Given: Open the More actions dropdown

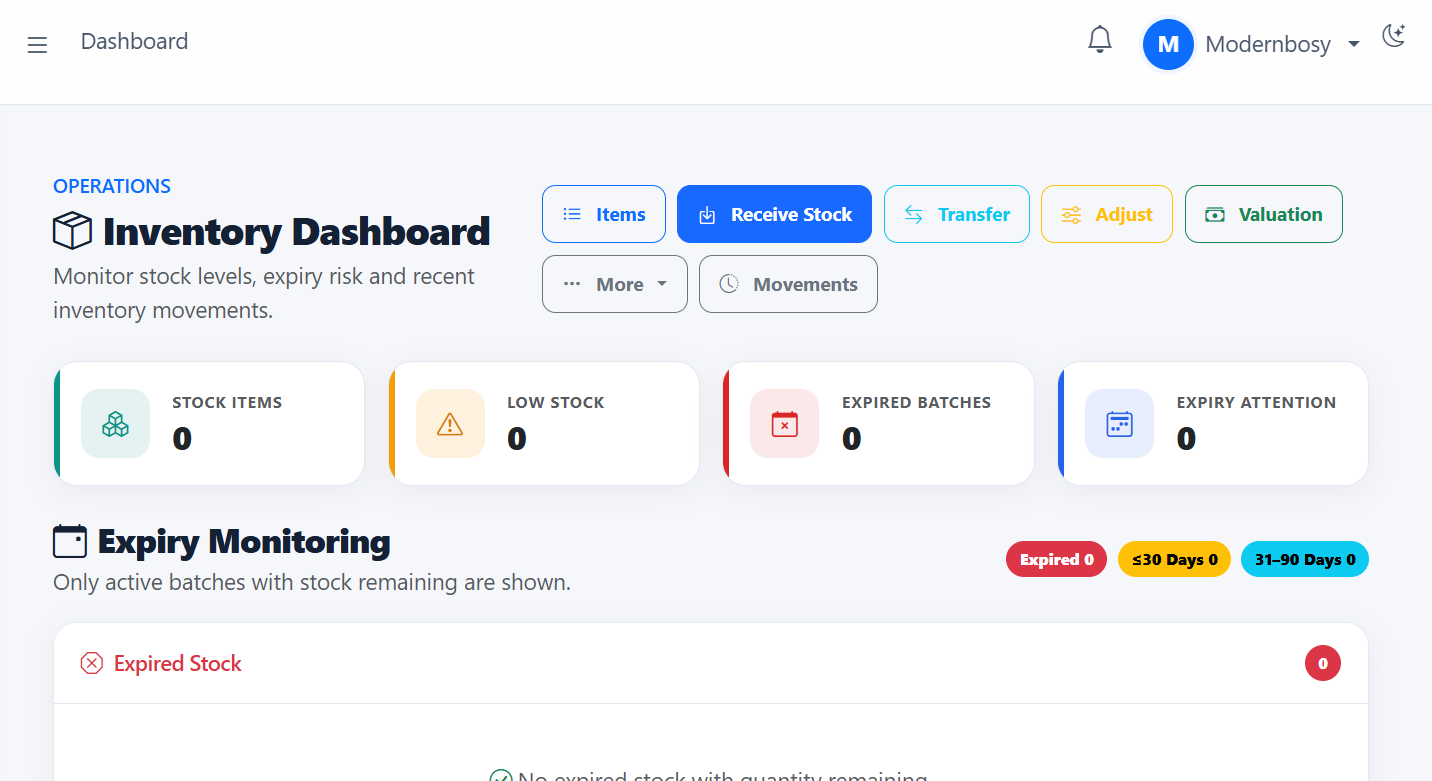Looking at the screenshot, I should coord(615,284).
